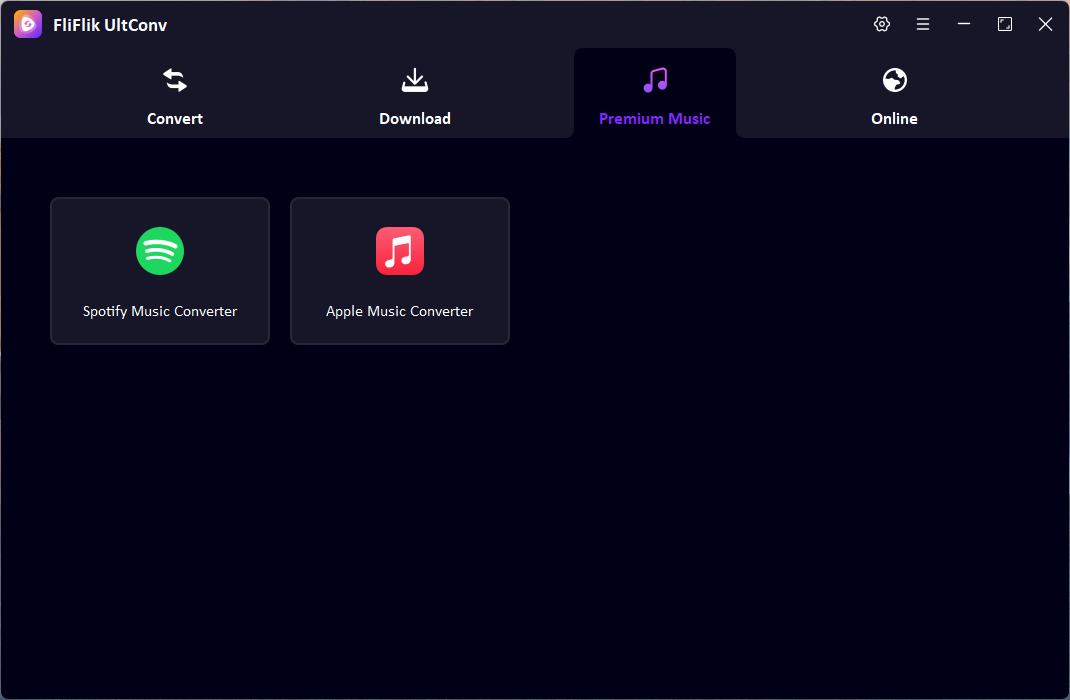Open the hamburger menu in title bar
1070x700 pixels.
tap(923, 24)
